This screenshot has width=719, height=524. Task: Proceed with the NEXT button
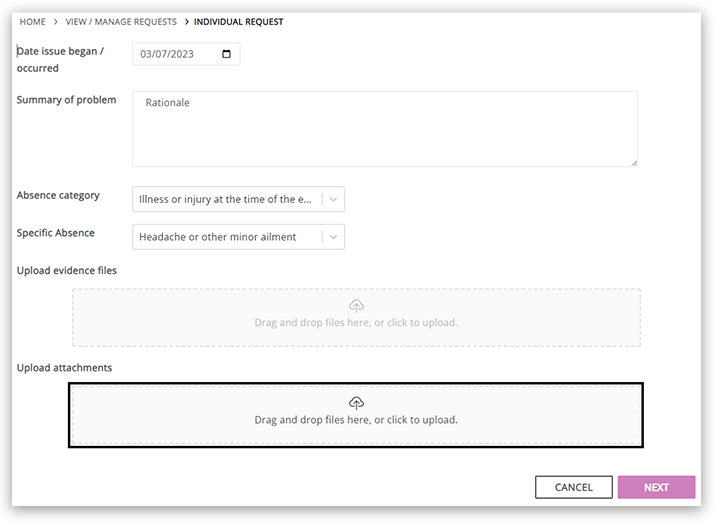(x=656, y=487)
